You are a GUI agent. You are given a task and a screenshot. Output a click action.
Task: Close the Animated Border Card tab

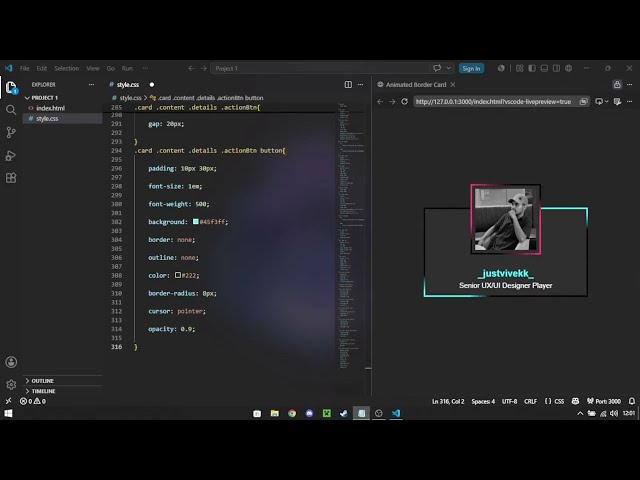coord(453,84)
